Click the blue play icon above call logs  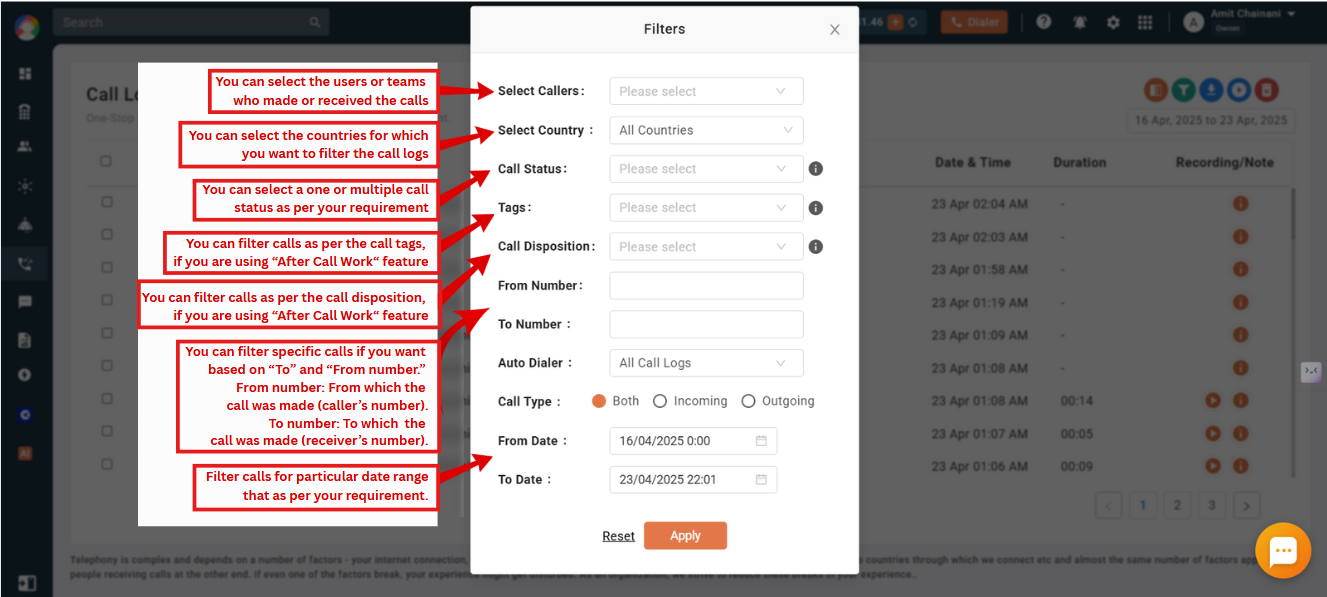1238,90
